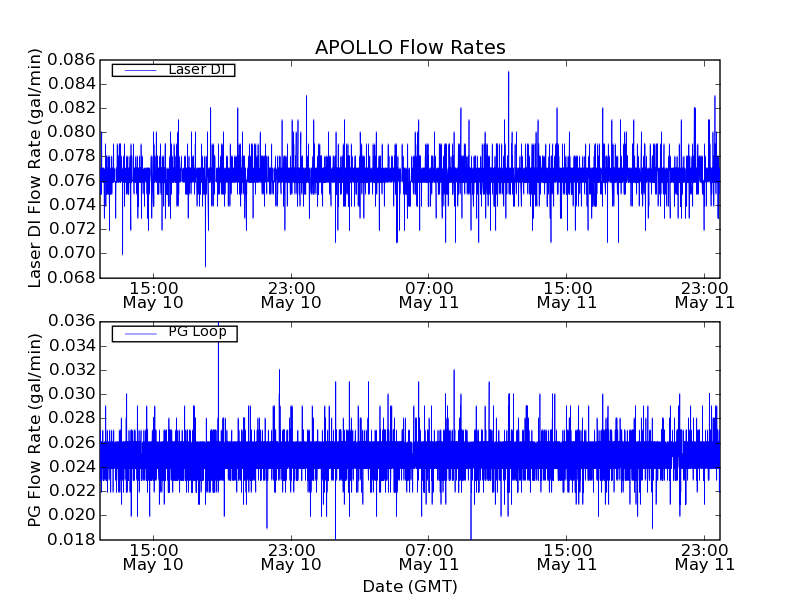Screen dimensions: 800x600
Task: Click the tallest PG Loop spike reaching 0.036
Action: (218, 325)
